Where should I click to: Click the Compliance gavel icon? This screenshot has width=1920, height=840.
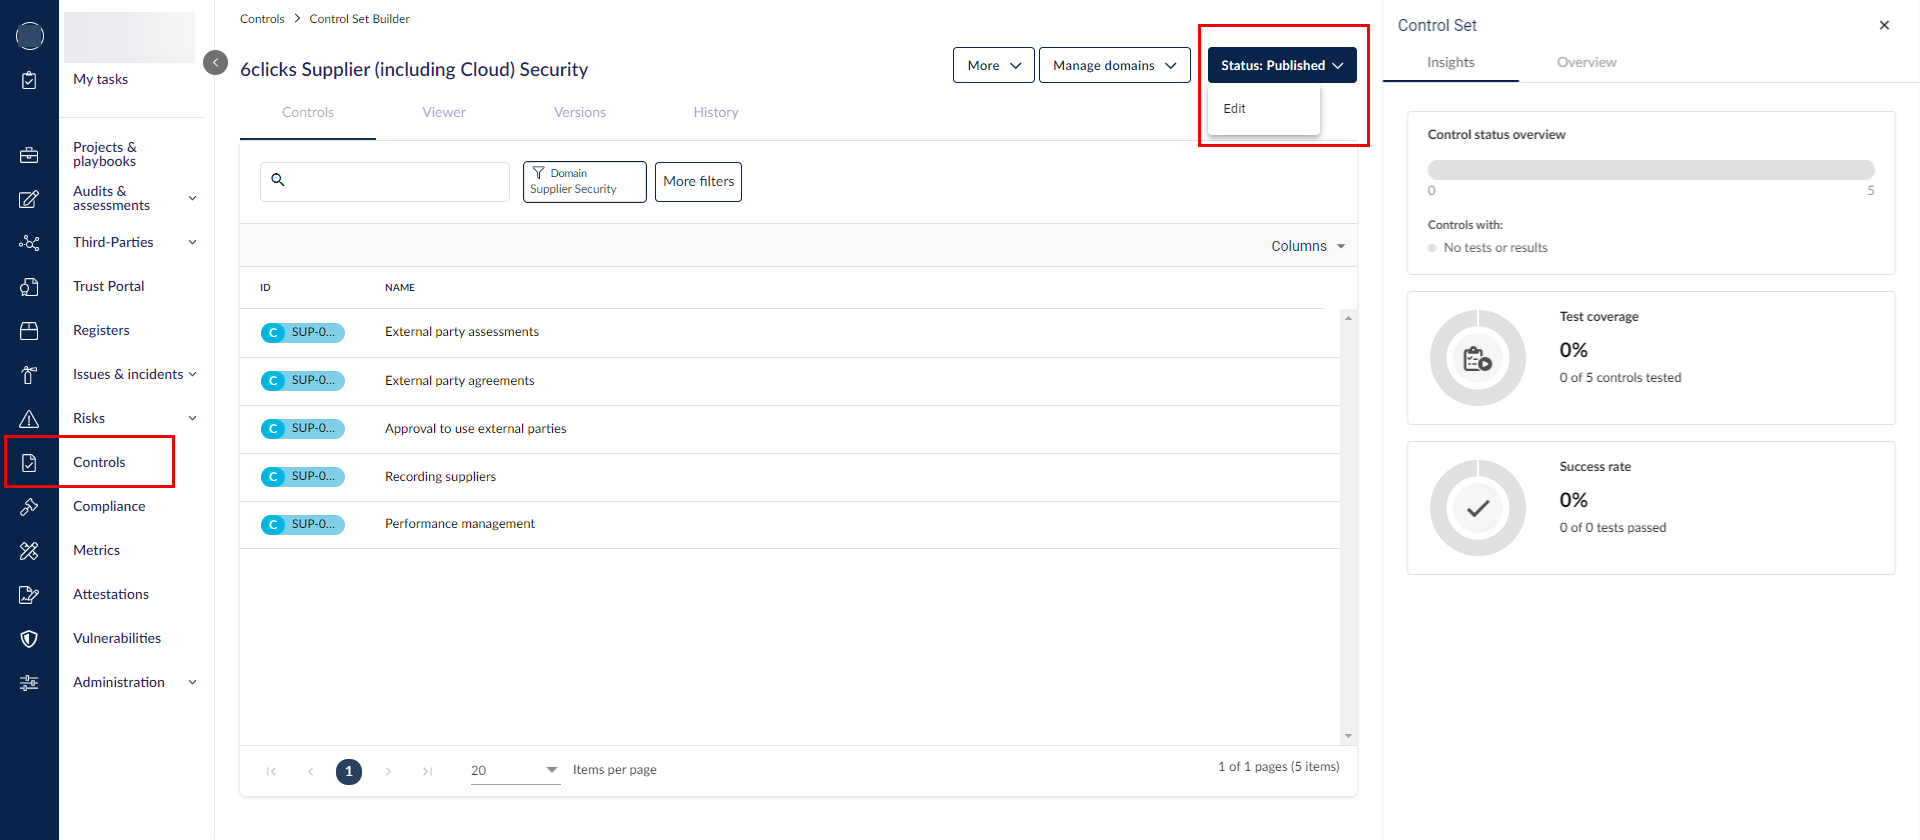[x=29, y=507]
